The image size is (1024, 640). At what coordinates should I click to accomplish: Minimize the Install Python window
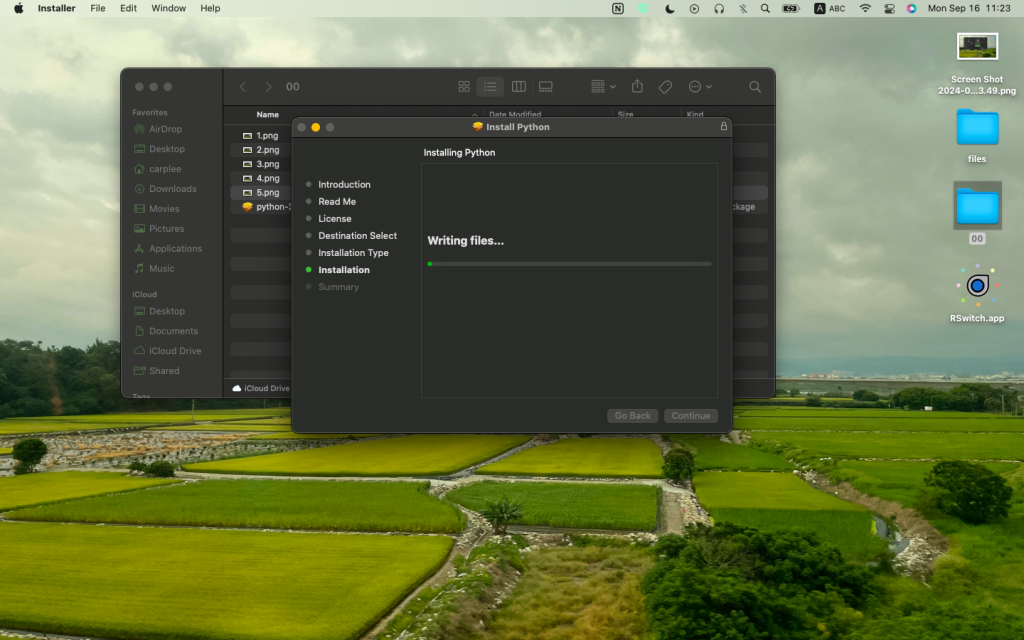315,127
